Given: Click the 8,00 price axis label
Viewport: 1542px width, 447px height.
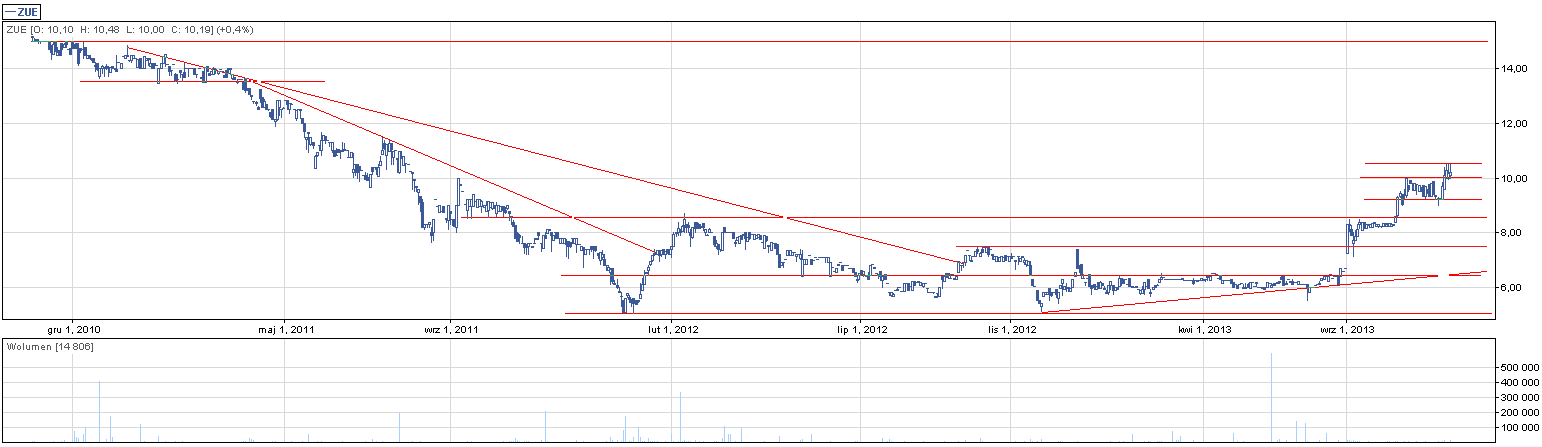Looking at the screenshot, I should 1510,233.
